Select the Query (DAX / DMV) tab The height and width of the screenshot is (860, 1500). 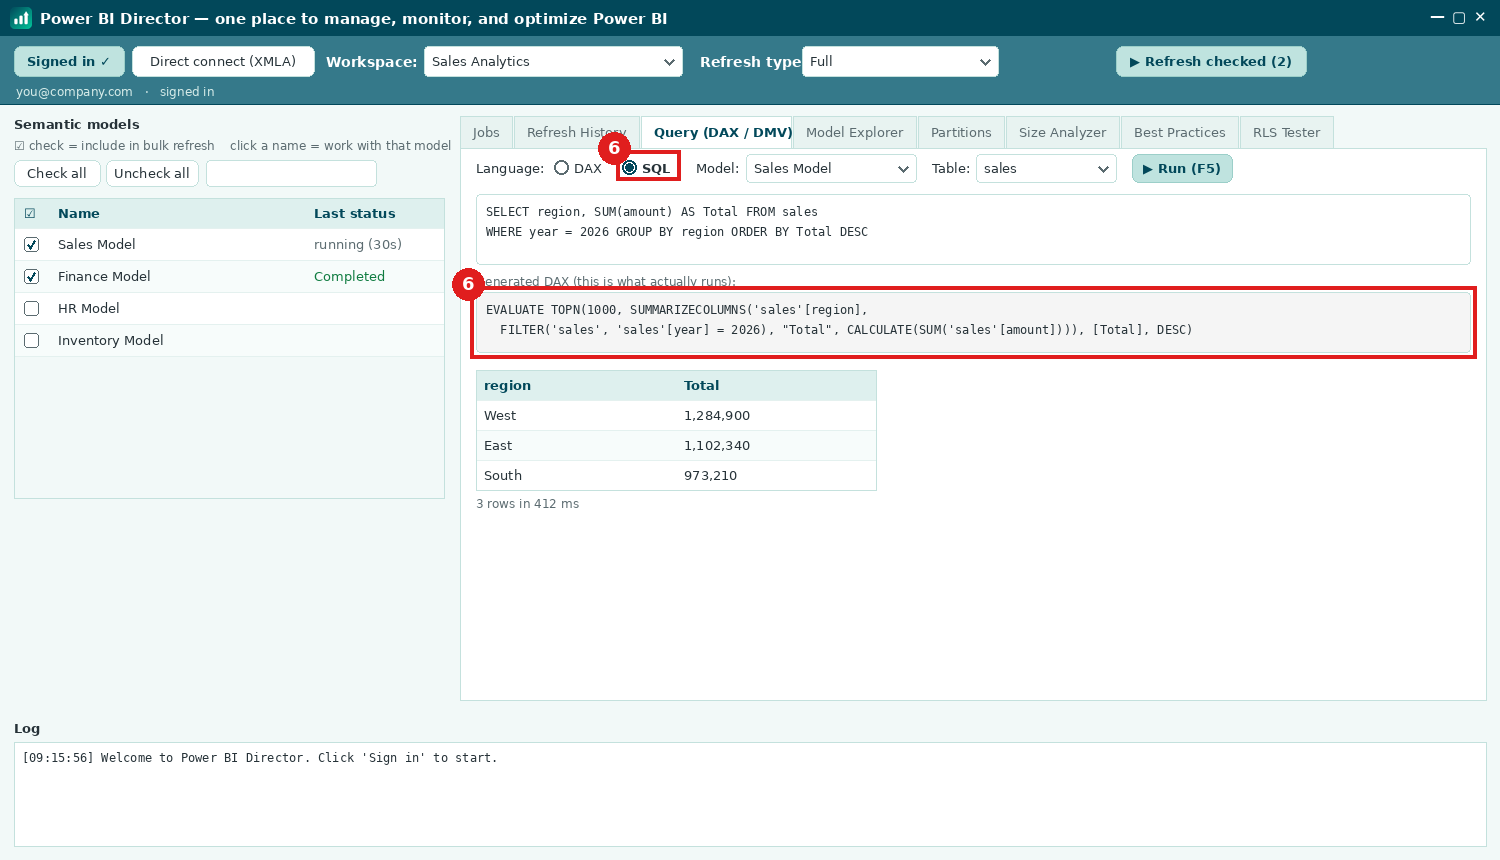tap(716, 132)
